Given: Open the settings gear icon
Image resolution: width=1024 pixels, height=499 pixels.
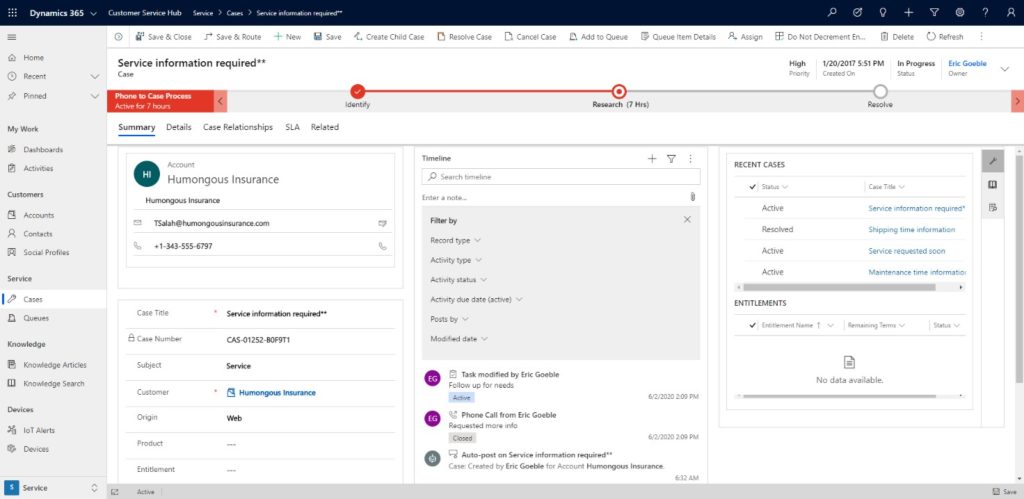Looking at the screenshot, I should click(960, 12).
